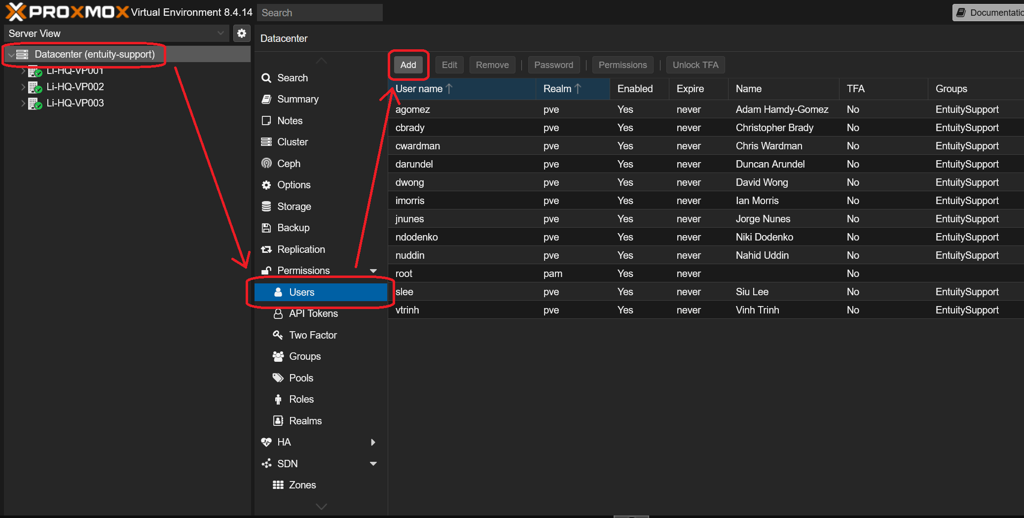This screenshot has height=518, width=1024.
Task: Open the Roles menu item
Action: coord(321,399)
